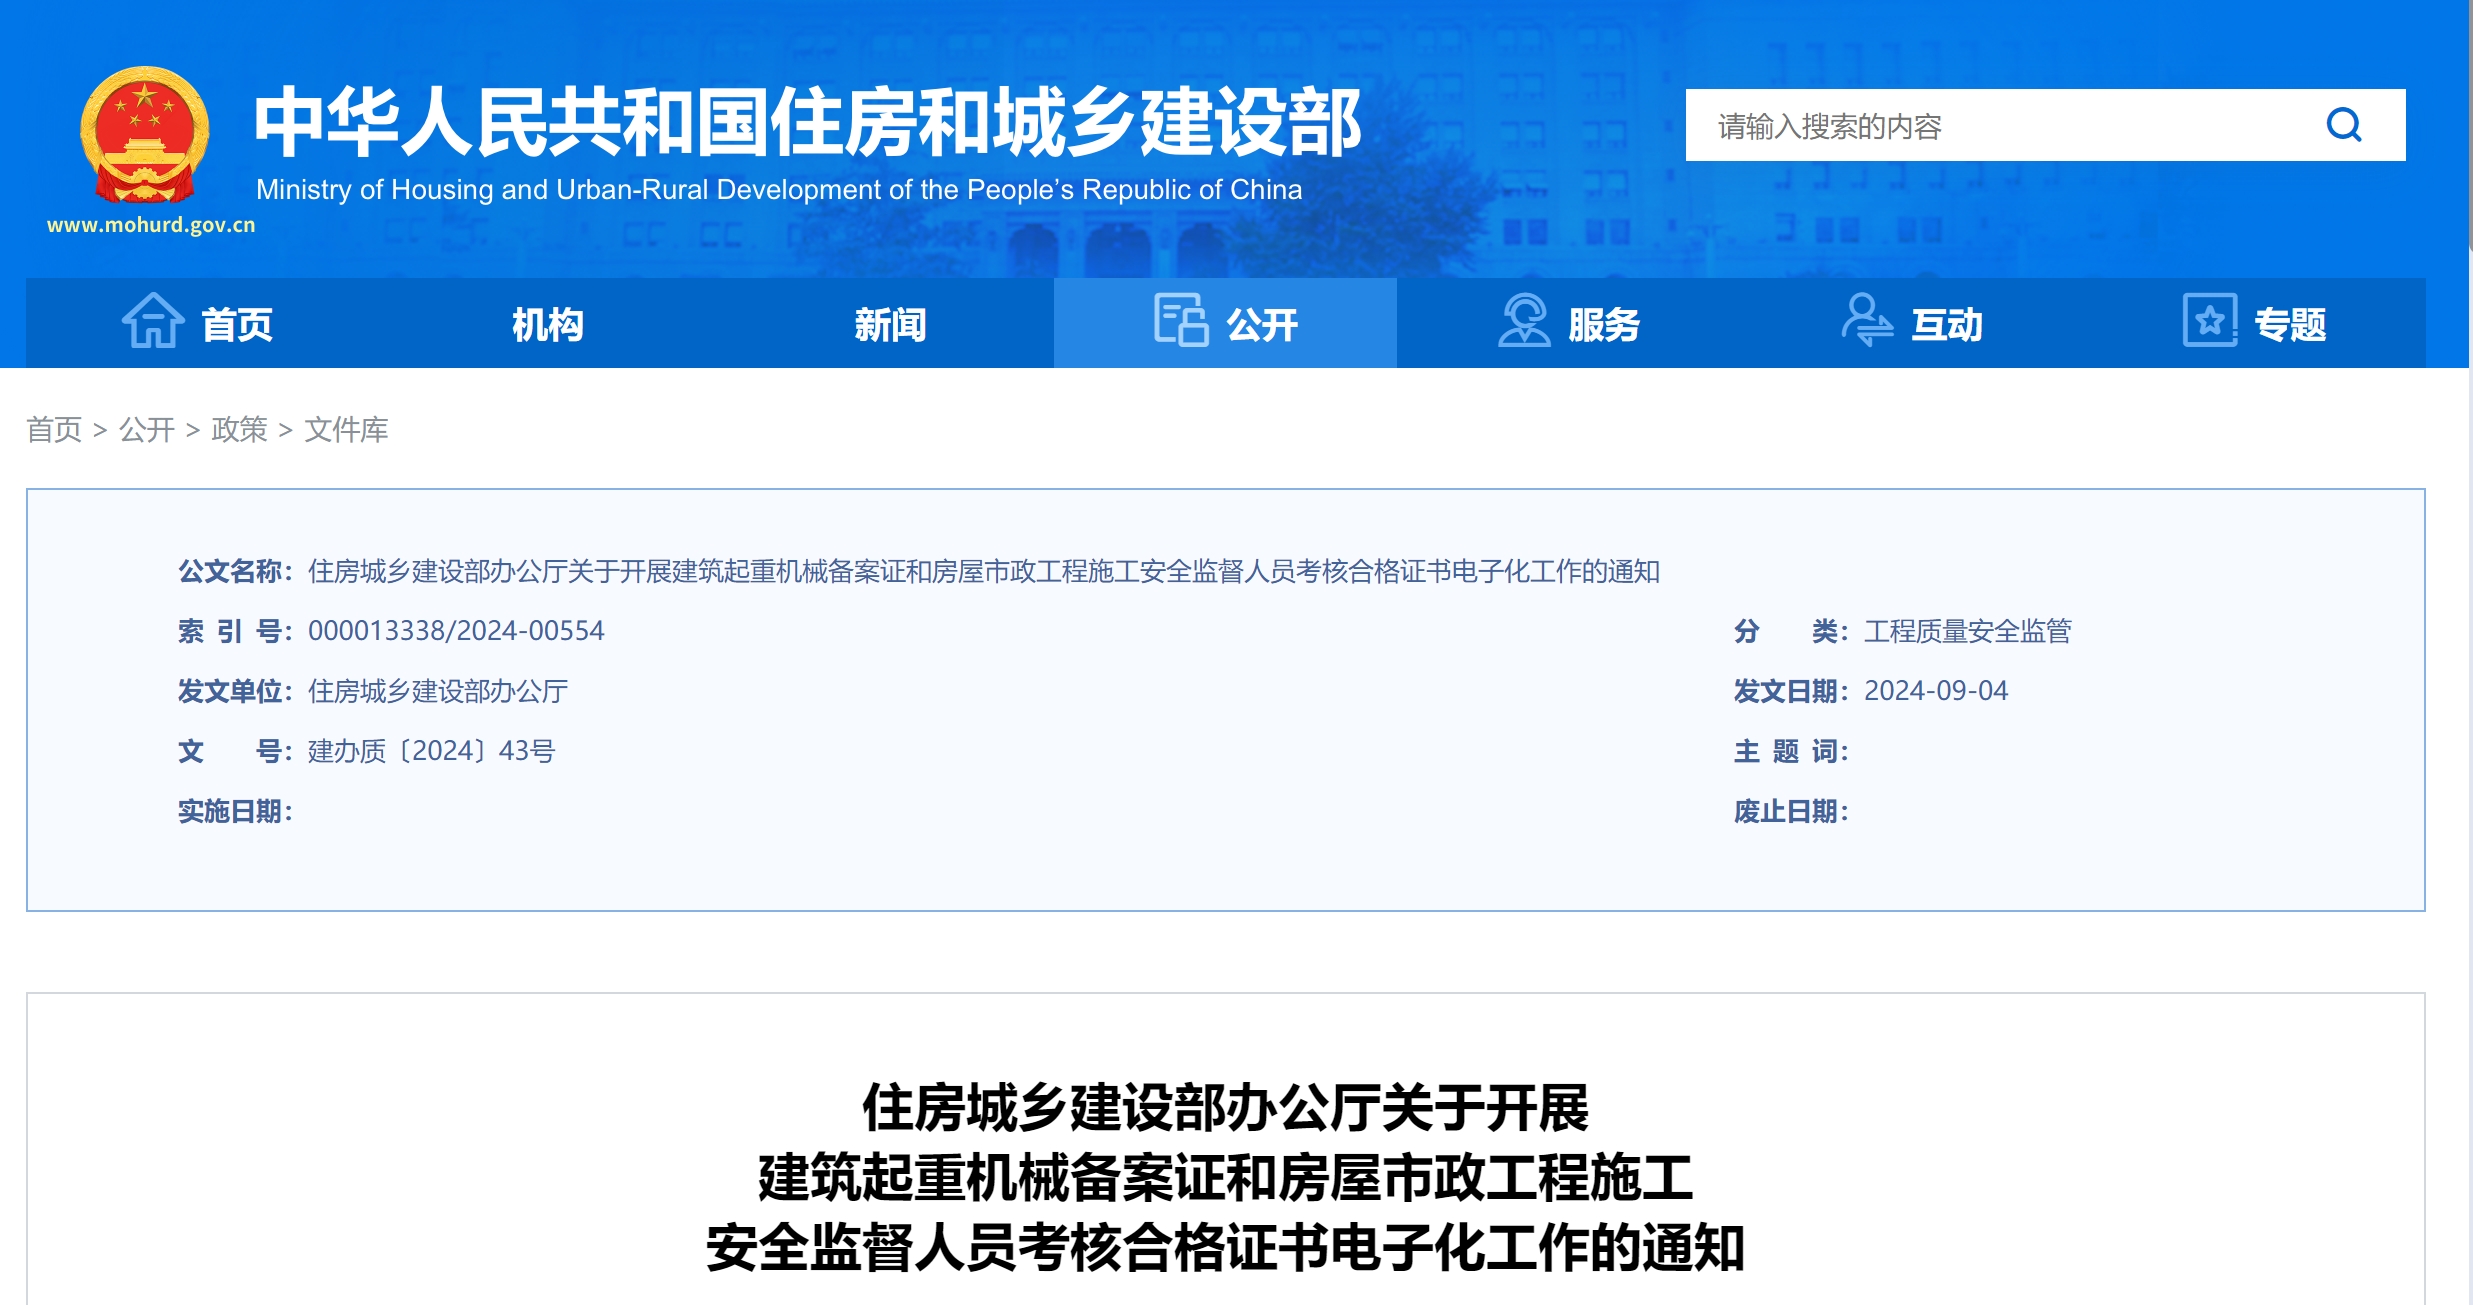2473x1305 pixels.
Task: Click the 服务 headset person icon
Action: [1524, 320]
